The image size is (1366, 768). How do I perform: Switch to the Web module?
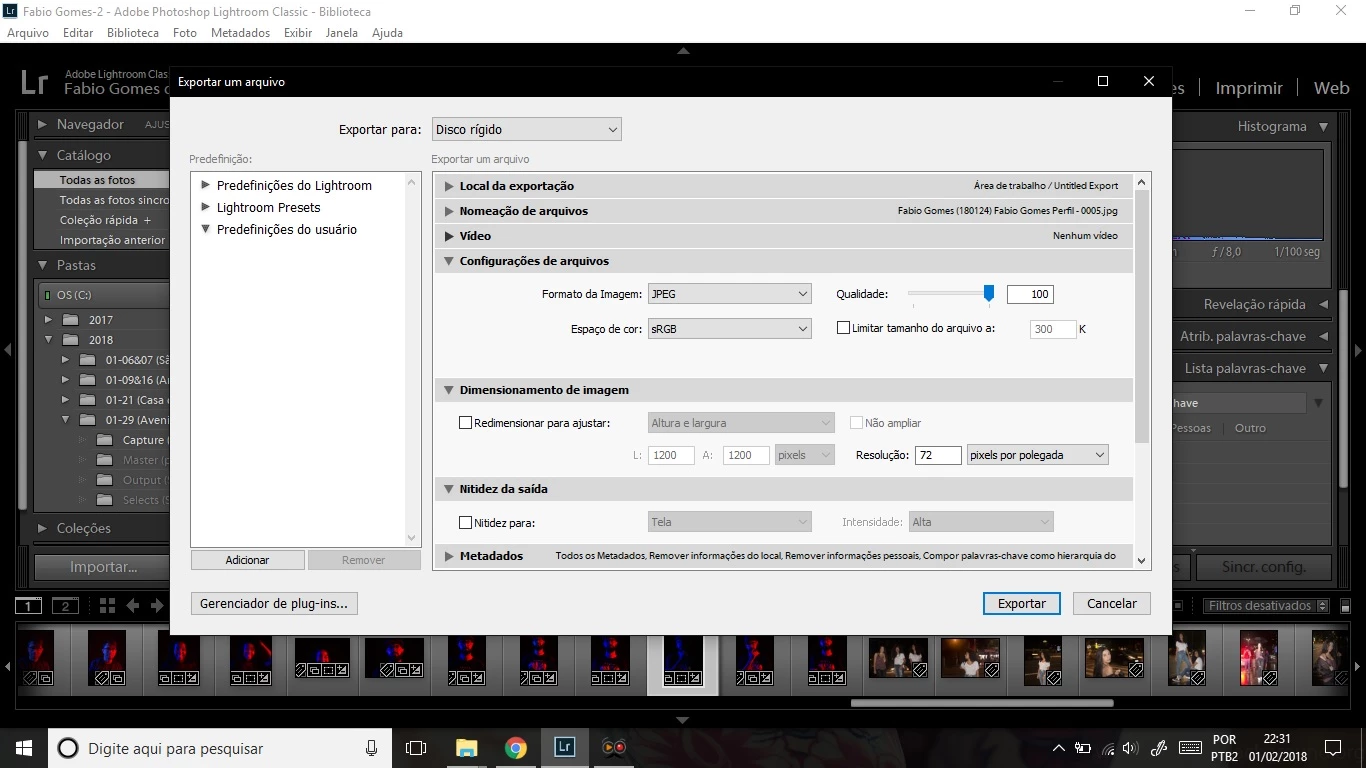(x=1331, y=88)
